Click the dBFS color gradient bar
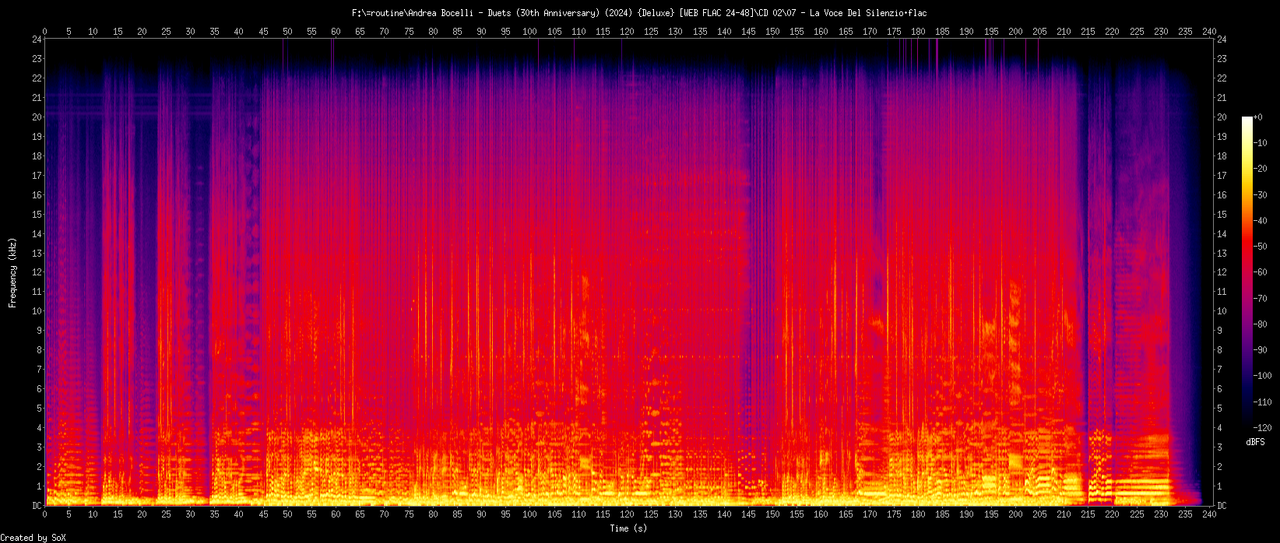This screenshot has width=1280, height=543. click(x=1246, y=273)
